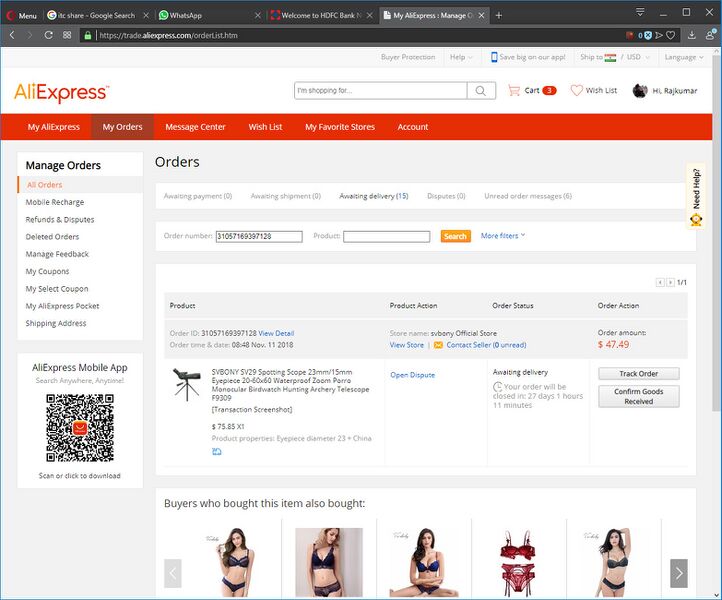Bookmark page with heart icon
Viewport: 722px width, 600px height.
(671, 35)
